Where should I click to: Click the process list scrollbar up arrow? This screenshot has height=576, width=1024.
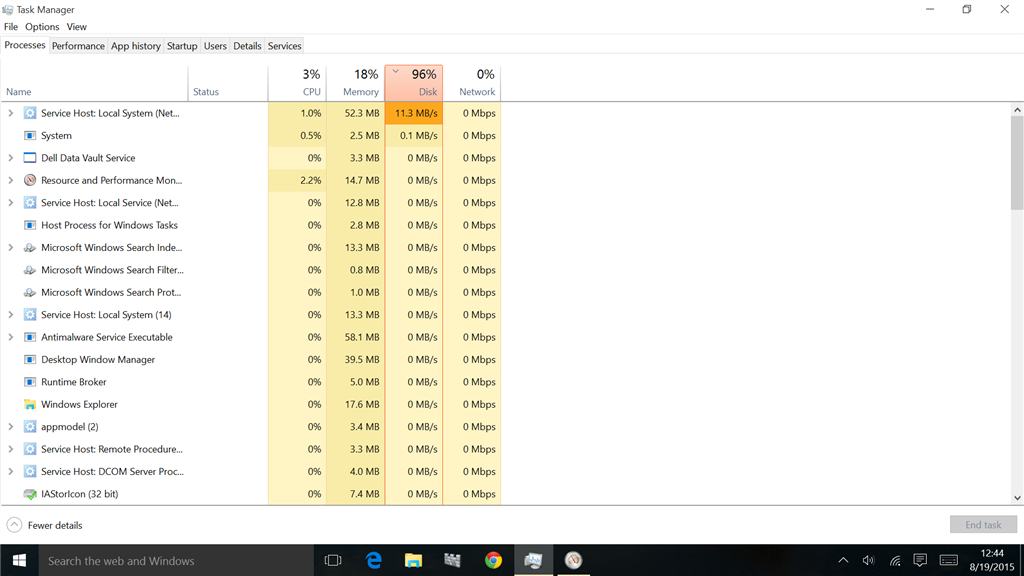(1017, 110)
